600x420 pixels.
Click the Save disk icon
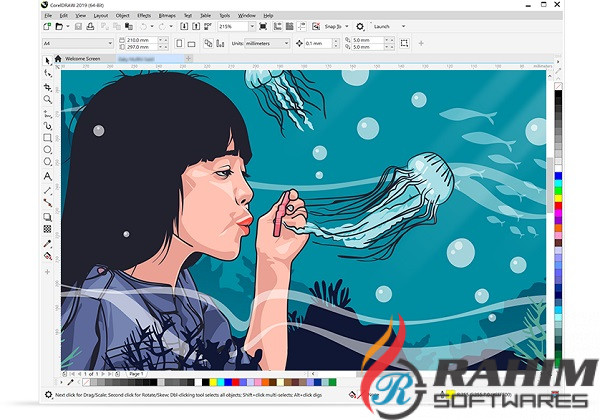78,26
